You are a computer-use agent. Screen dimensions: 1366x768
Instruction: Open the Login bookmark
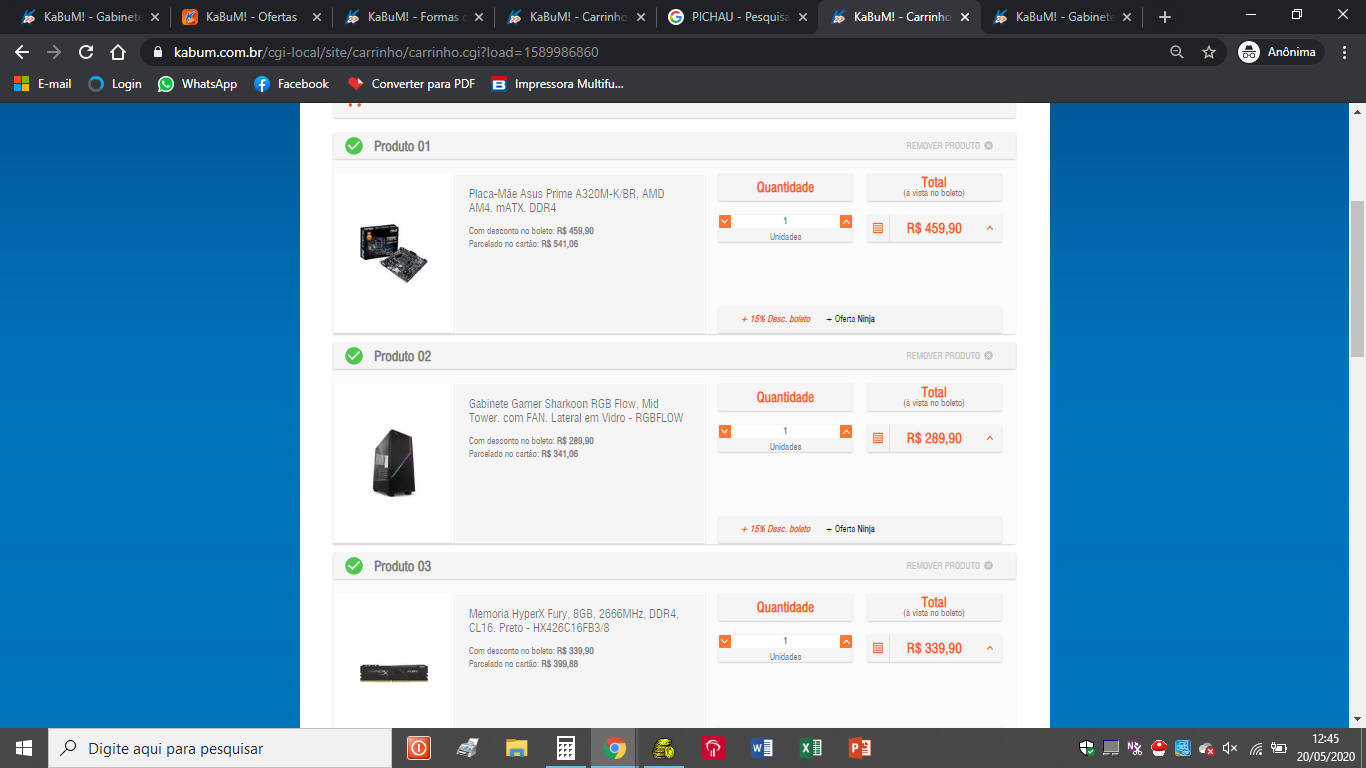[115, 84]
